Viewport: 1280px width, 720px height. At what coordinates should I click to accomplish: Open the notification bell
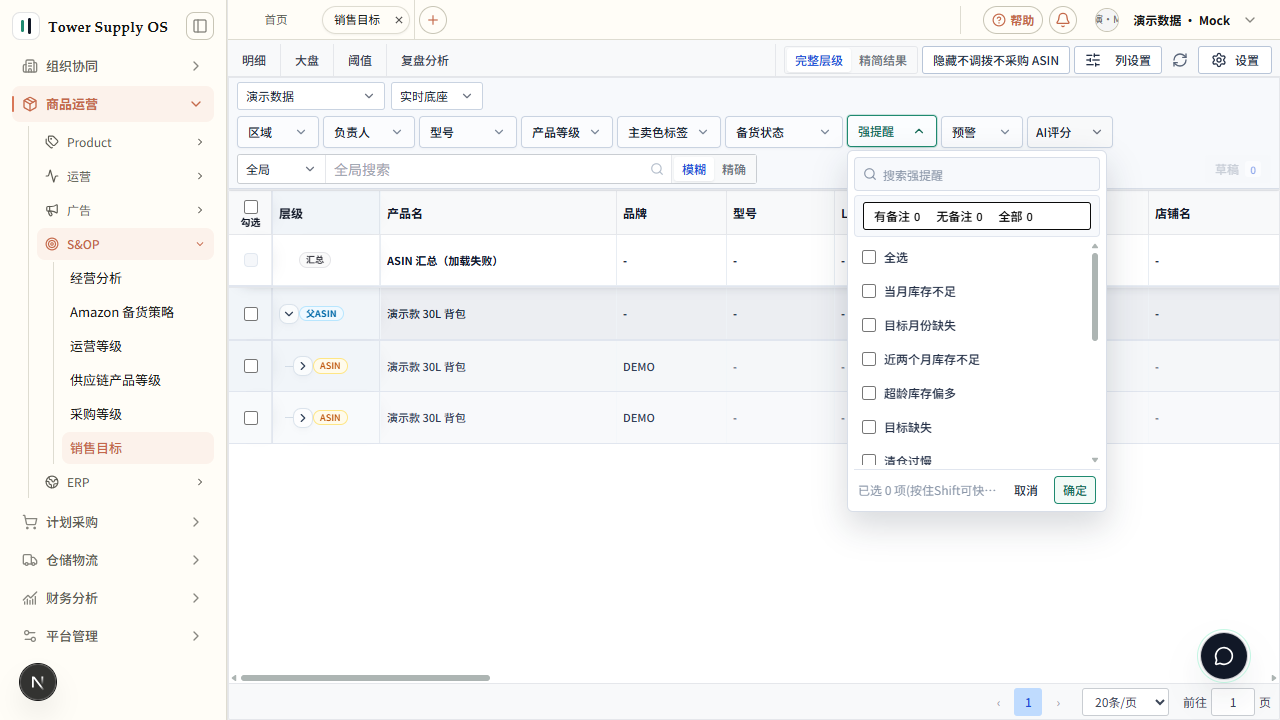point(1063,20)
